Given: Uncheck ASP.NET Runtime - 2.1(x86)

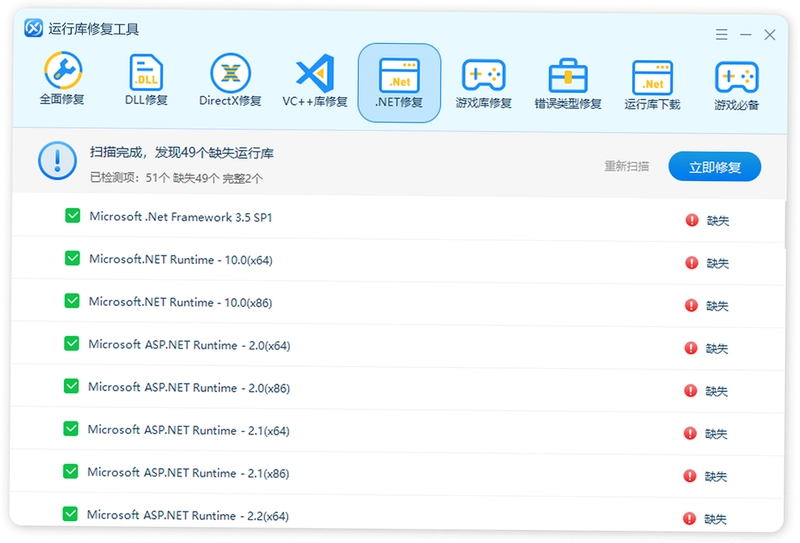Looking at the screenshot, I should point(70,471).
